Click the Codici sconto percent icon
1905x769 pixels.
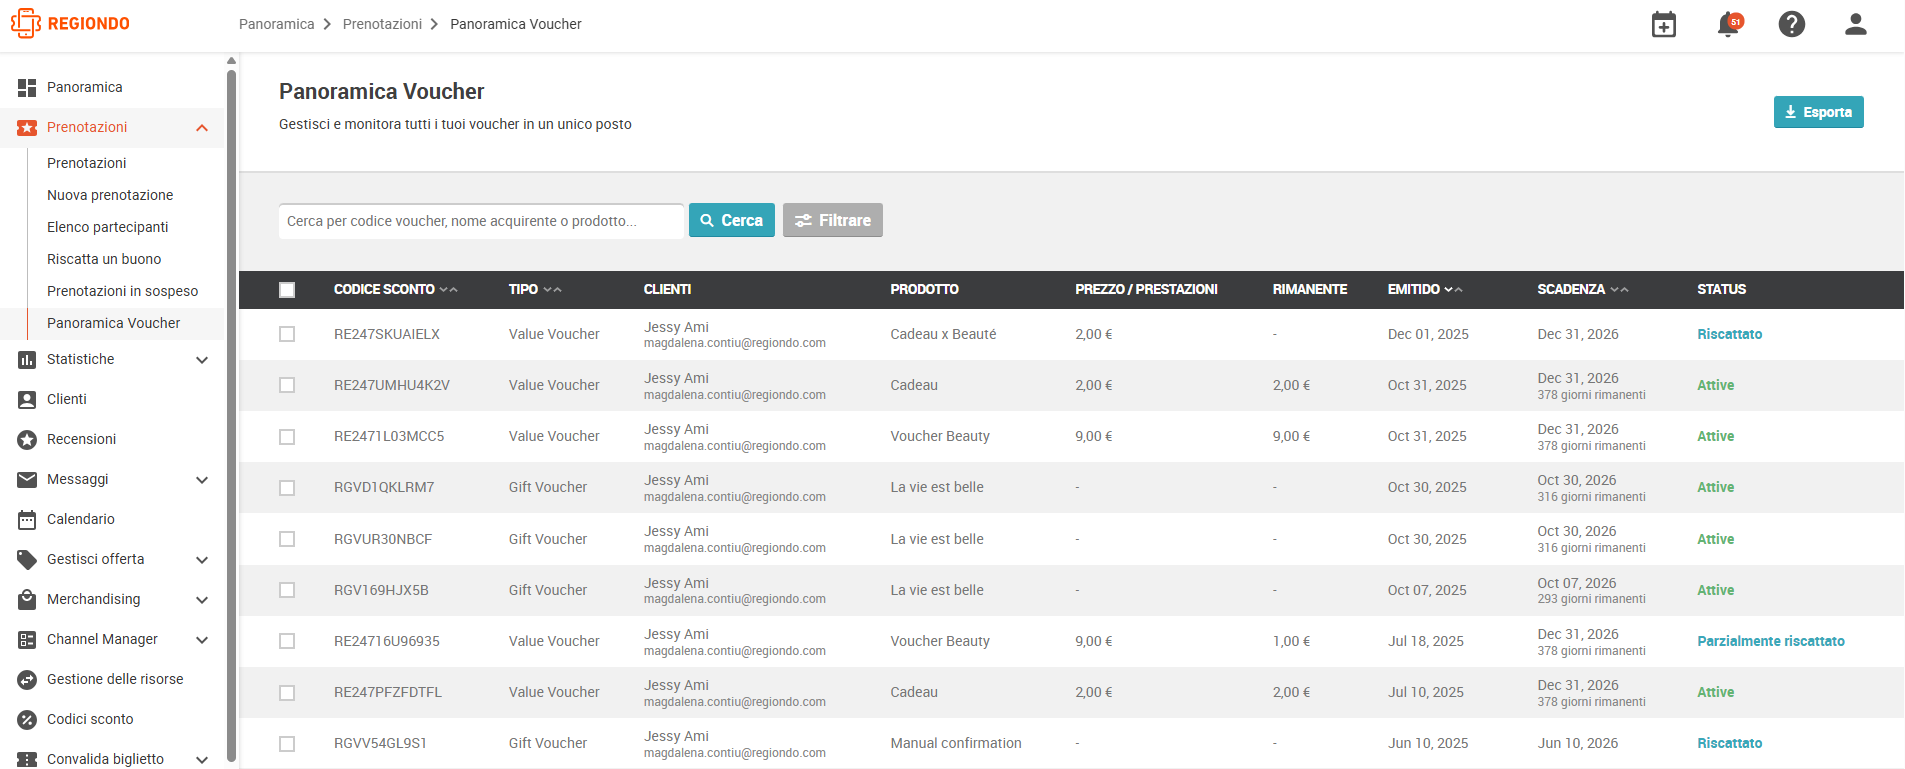coord(27,720)
